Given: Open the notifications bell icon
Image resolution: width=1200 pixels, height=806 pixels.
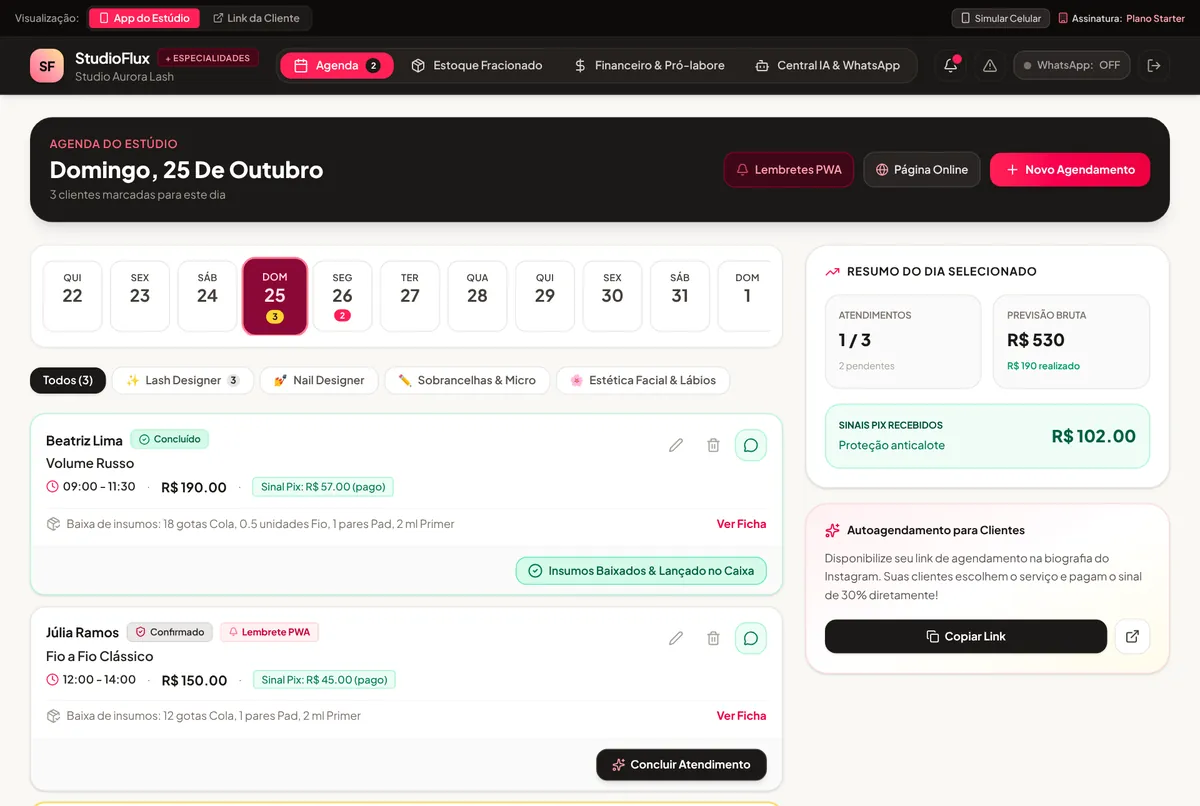Looking at the screenshot, I should click(x=950, y=65).
